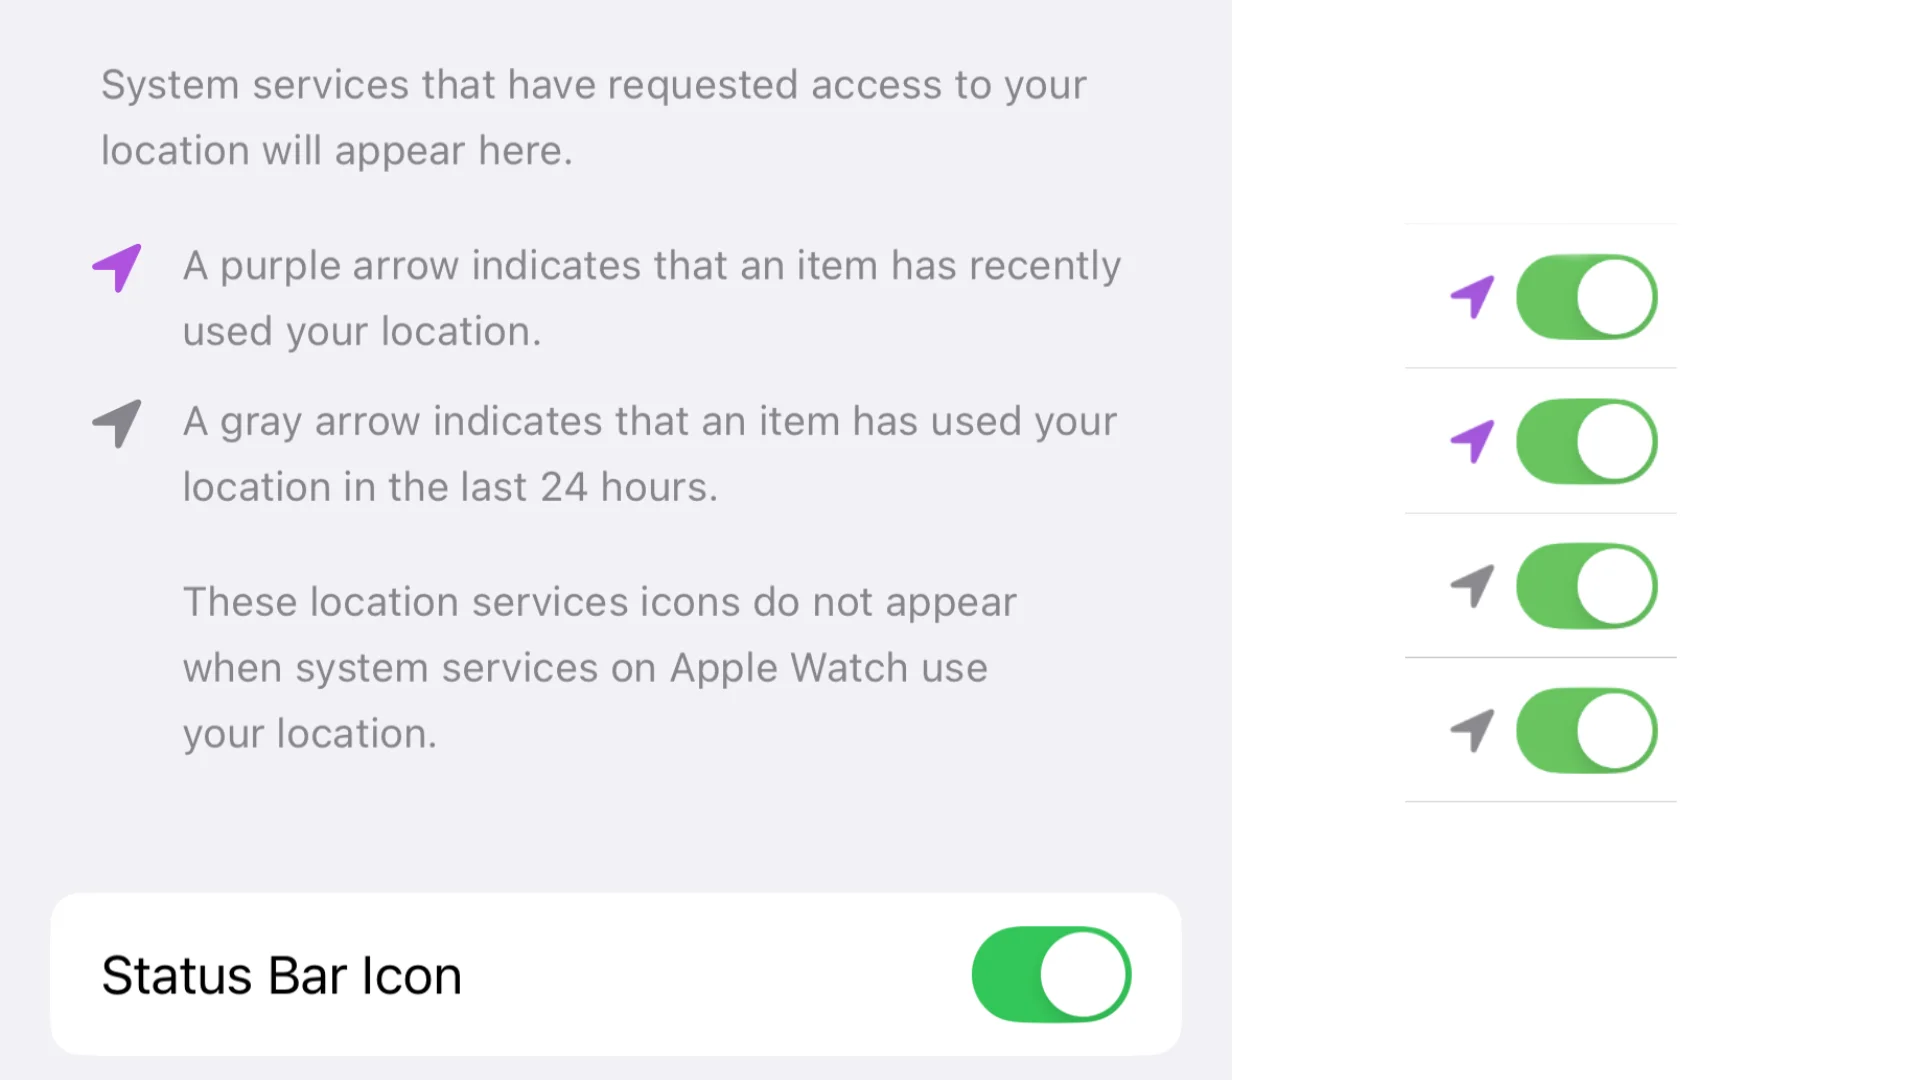Switch off the third toggle with gray arrow
This screenshot has width=1920, height=1080.
(x=1586, y=586)
